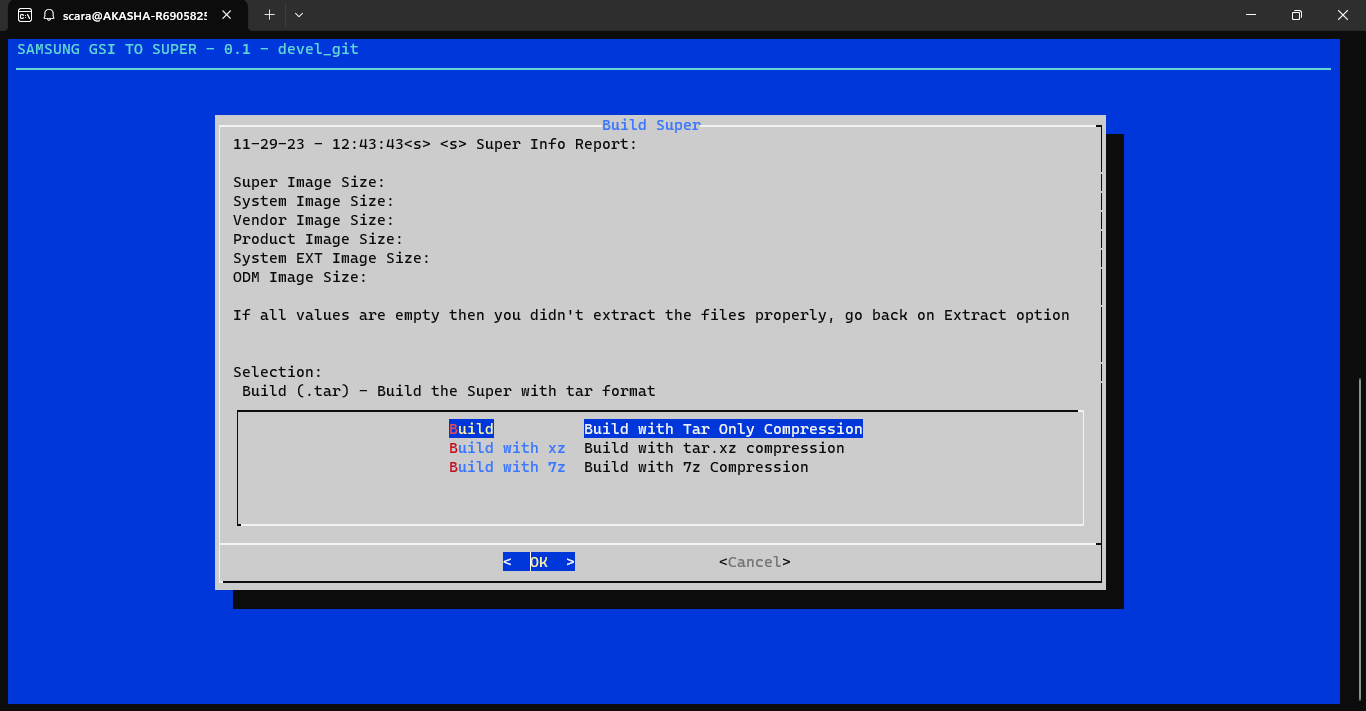This screenshot has width=1366, height=711.
Task: Click the bell icon on the terminal tab
Action: point(48,15)
